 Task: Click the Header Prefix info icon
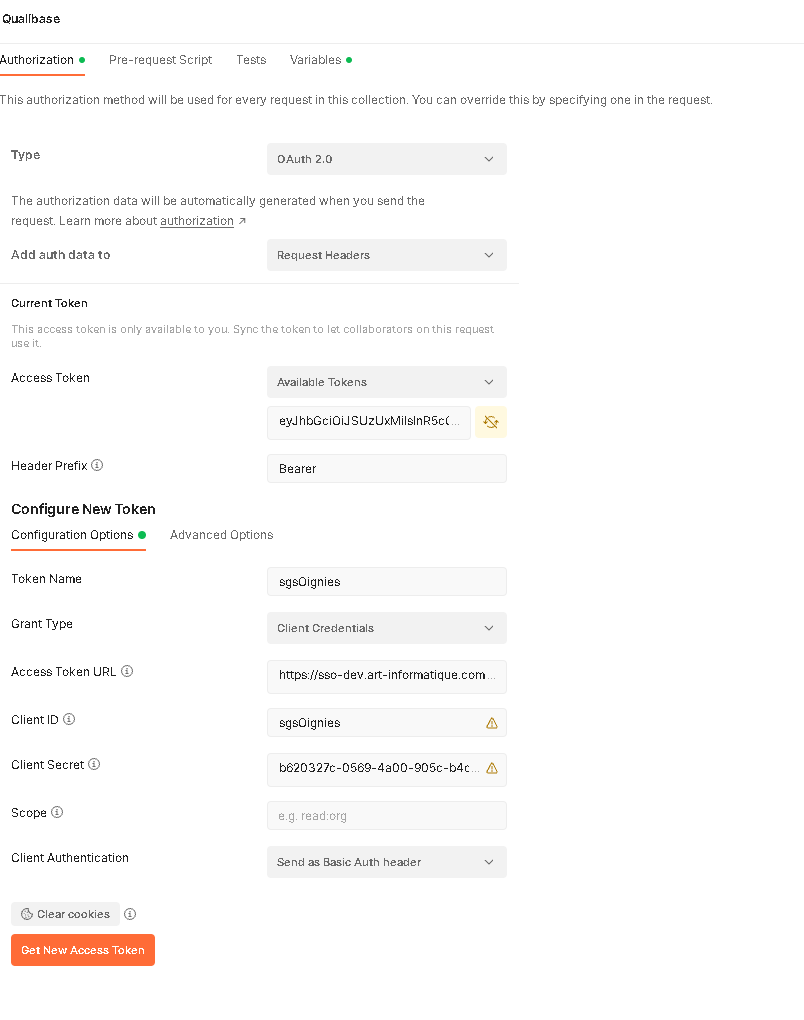tap(97, 465)
